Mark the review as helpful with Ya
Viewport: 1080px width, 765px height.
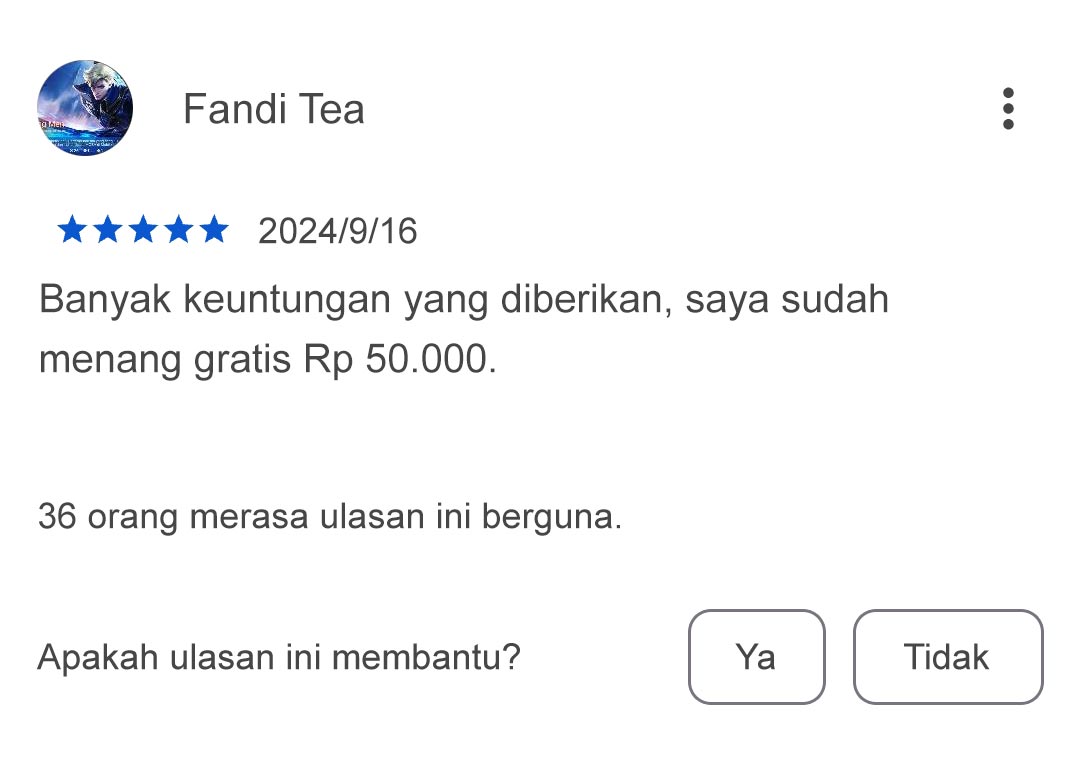[x=757, y=657]
